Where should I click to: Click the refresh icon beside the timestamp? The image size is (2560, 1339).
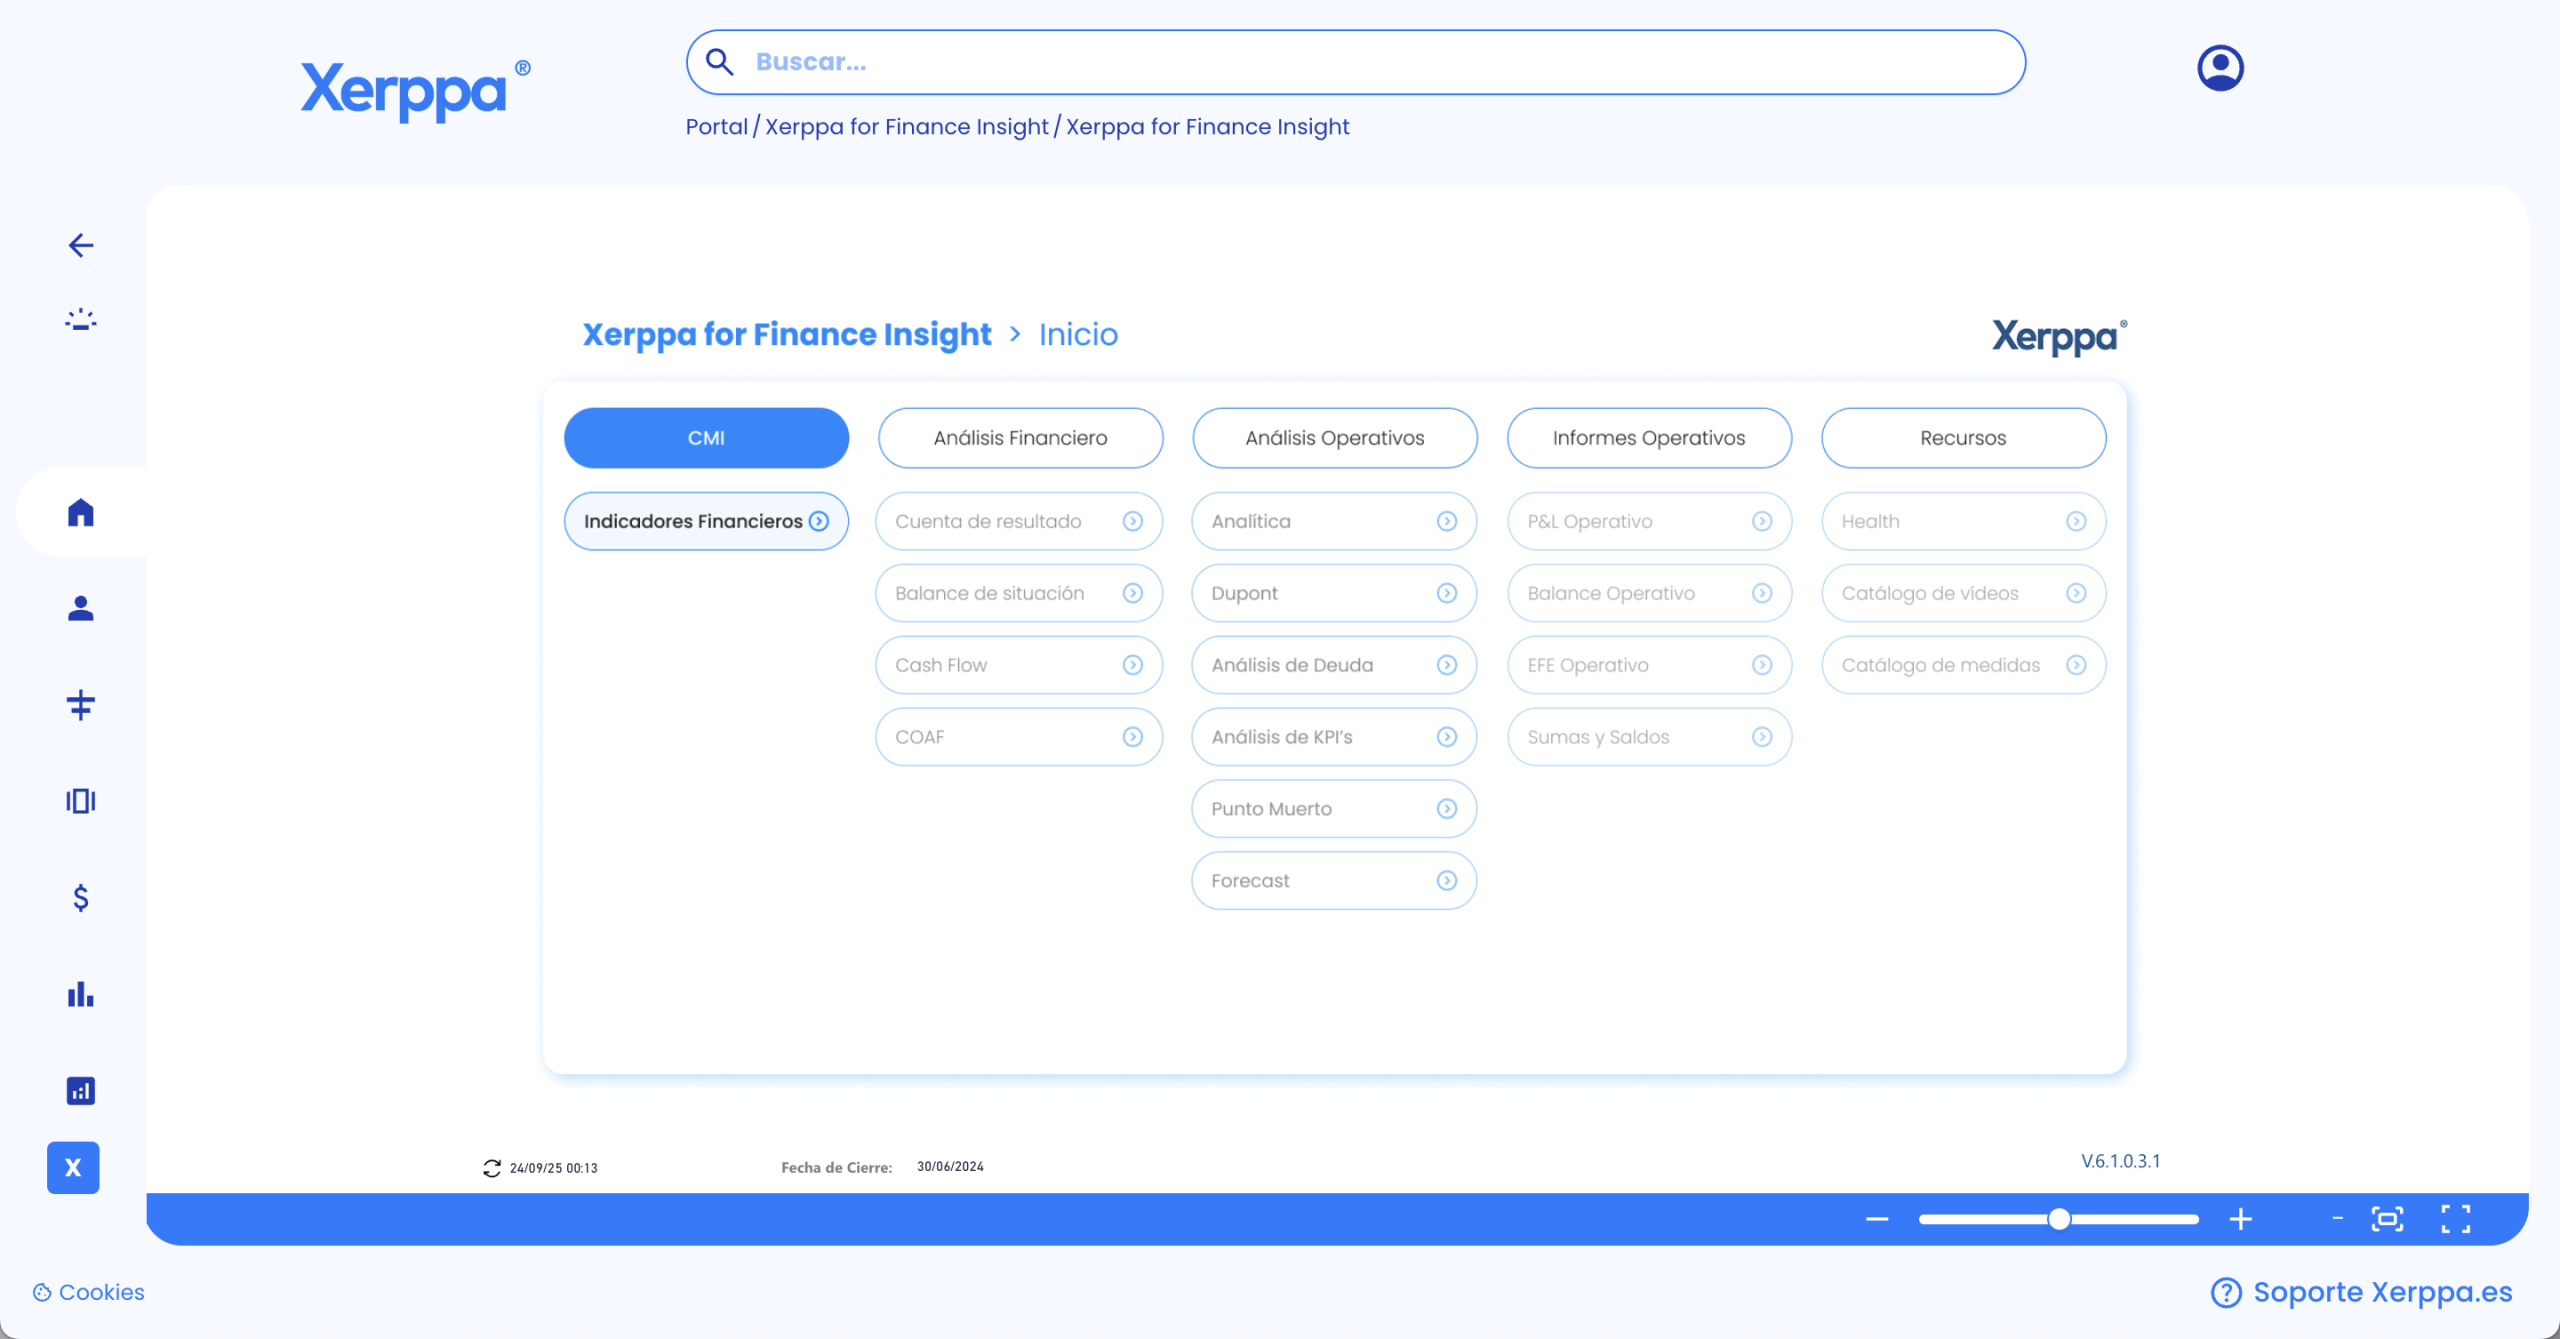[x=491, y=1167]
